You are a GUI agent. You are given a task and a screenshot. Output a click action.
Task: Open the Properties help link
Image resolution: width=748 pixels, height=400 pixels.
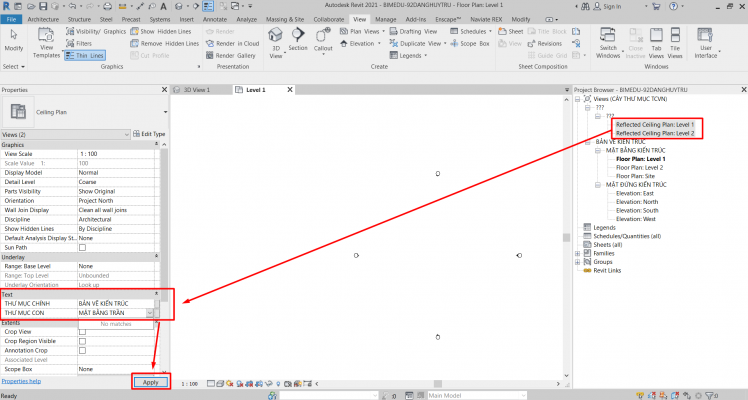pyautogui.click(x=22, y=381)
